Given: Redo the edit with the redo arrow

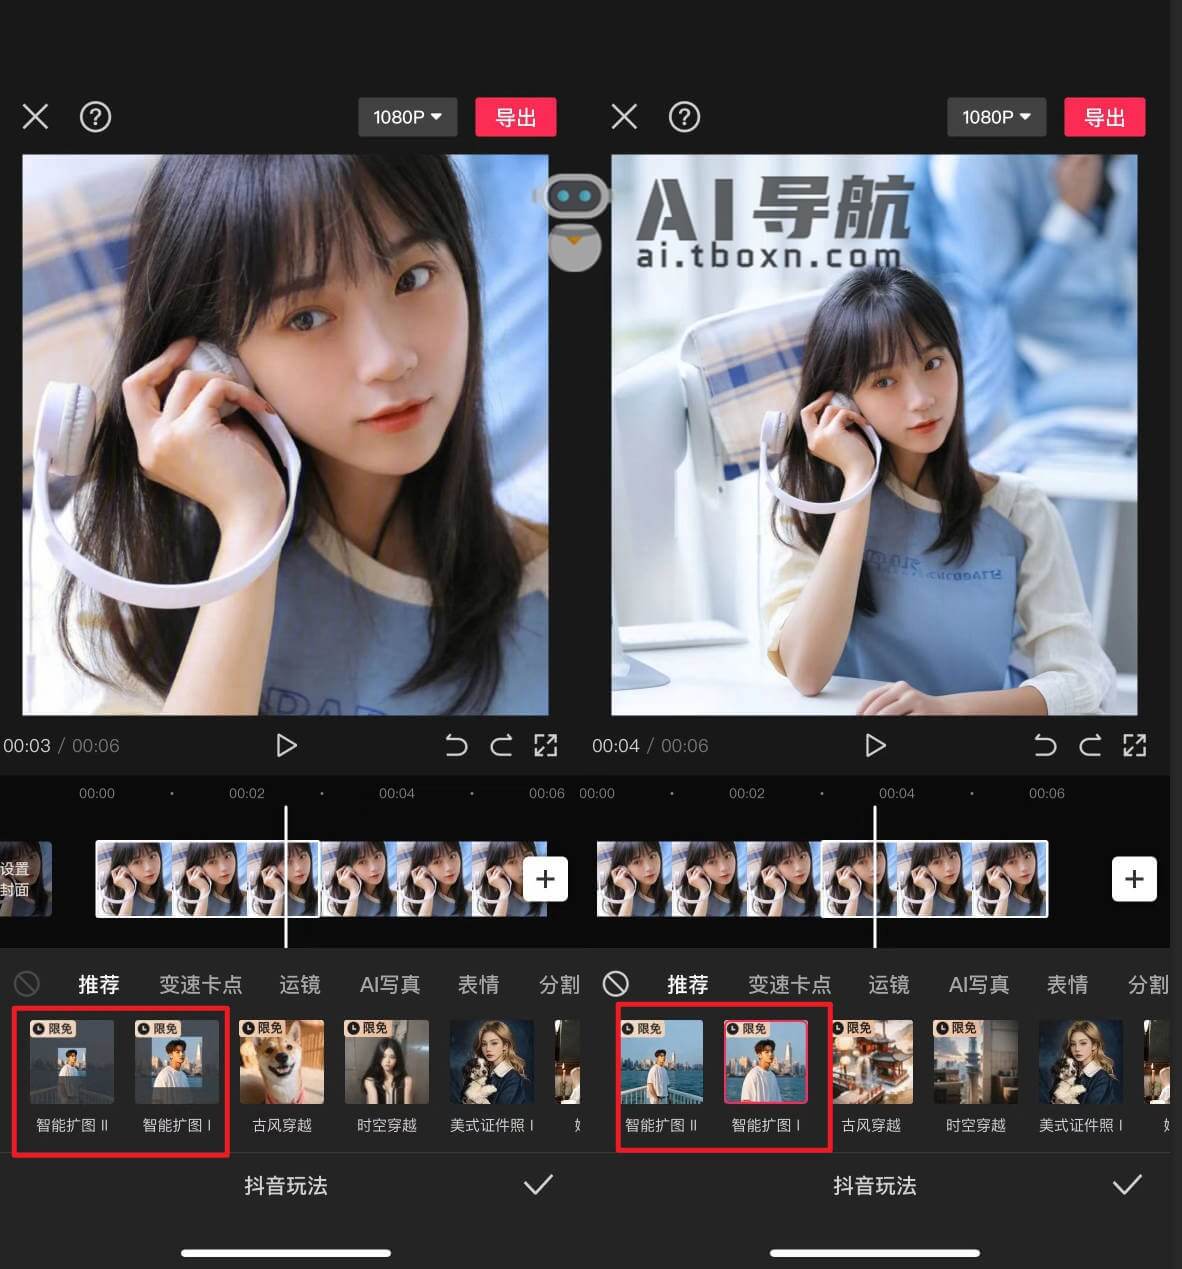Looking at the screenshot, I should pos(501,745).
